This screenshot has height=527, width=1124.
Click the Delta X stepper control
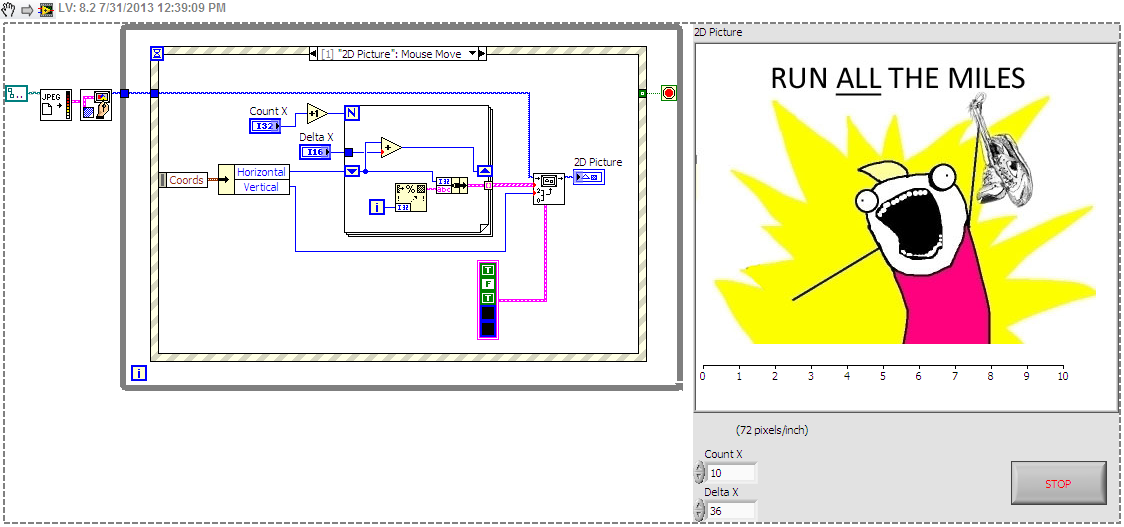699,511
